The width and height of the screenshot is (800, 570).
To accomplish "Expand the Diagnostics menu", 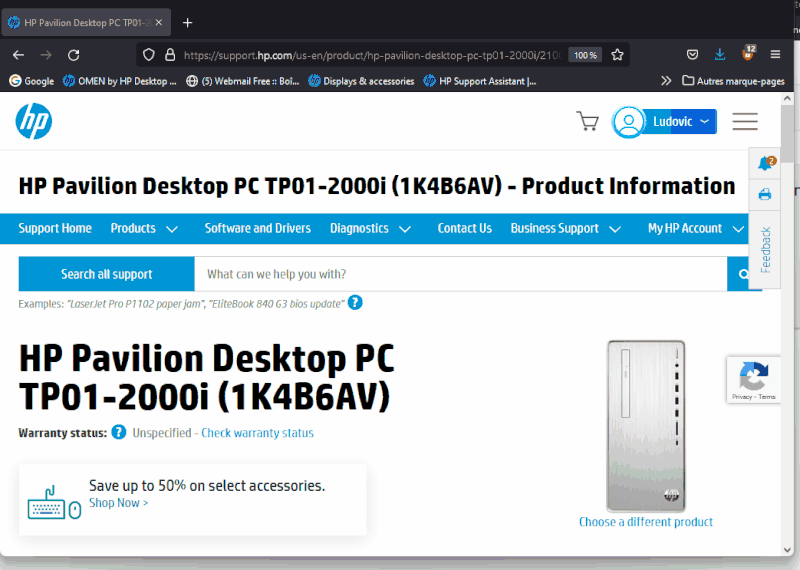I will 370,228.
